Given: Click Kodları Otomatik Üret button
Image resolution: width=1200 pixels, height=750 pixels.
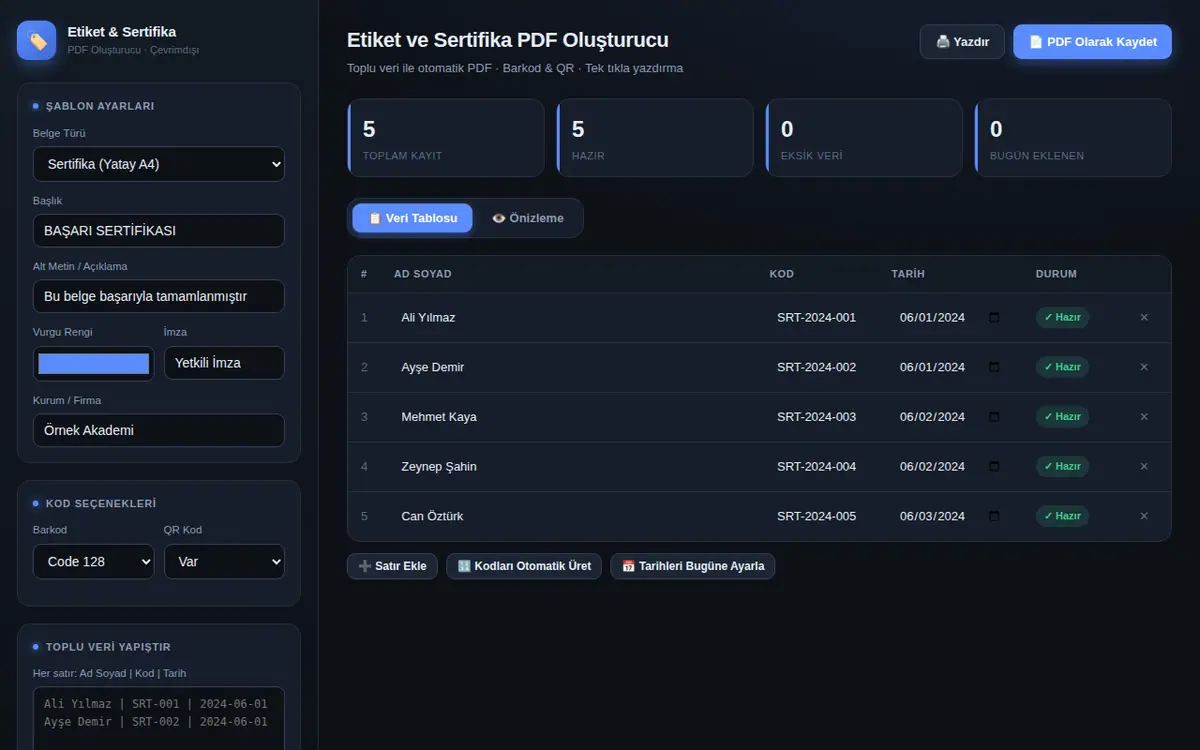Looking at the screenshot, I should coord(524,566).
